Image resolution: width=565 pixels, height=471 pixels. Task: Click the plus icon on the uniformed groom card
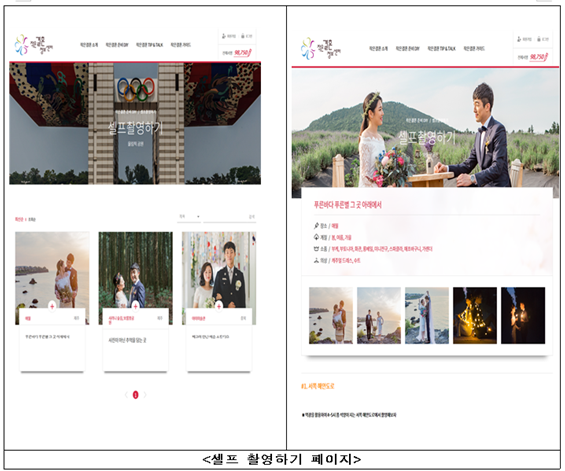point(219,306)
